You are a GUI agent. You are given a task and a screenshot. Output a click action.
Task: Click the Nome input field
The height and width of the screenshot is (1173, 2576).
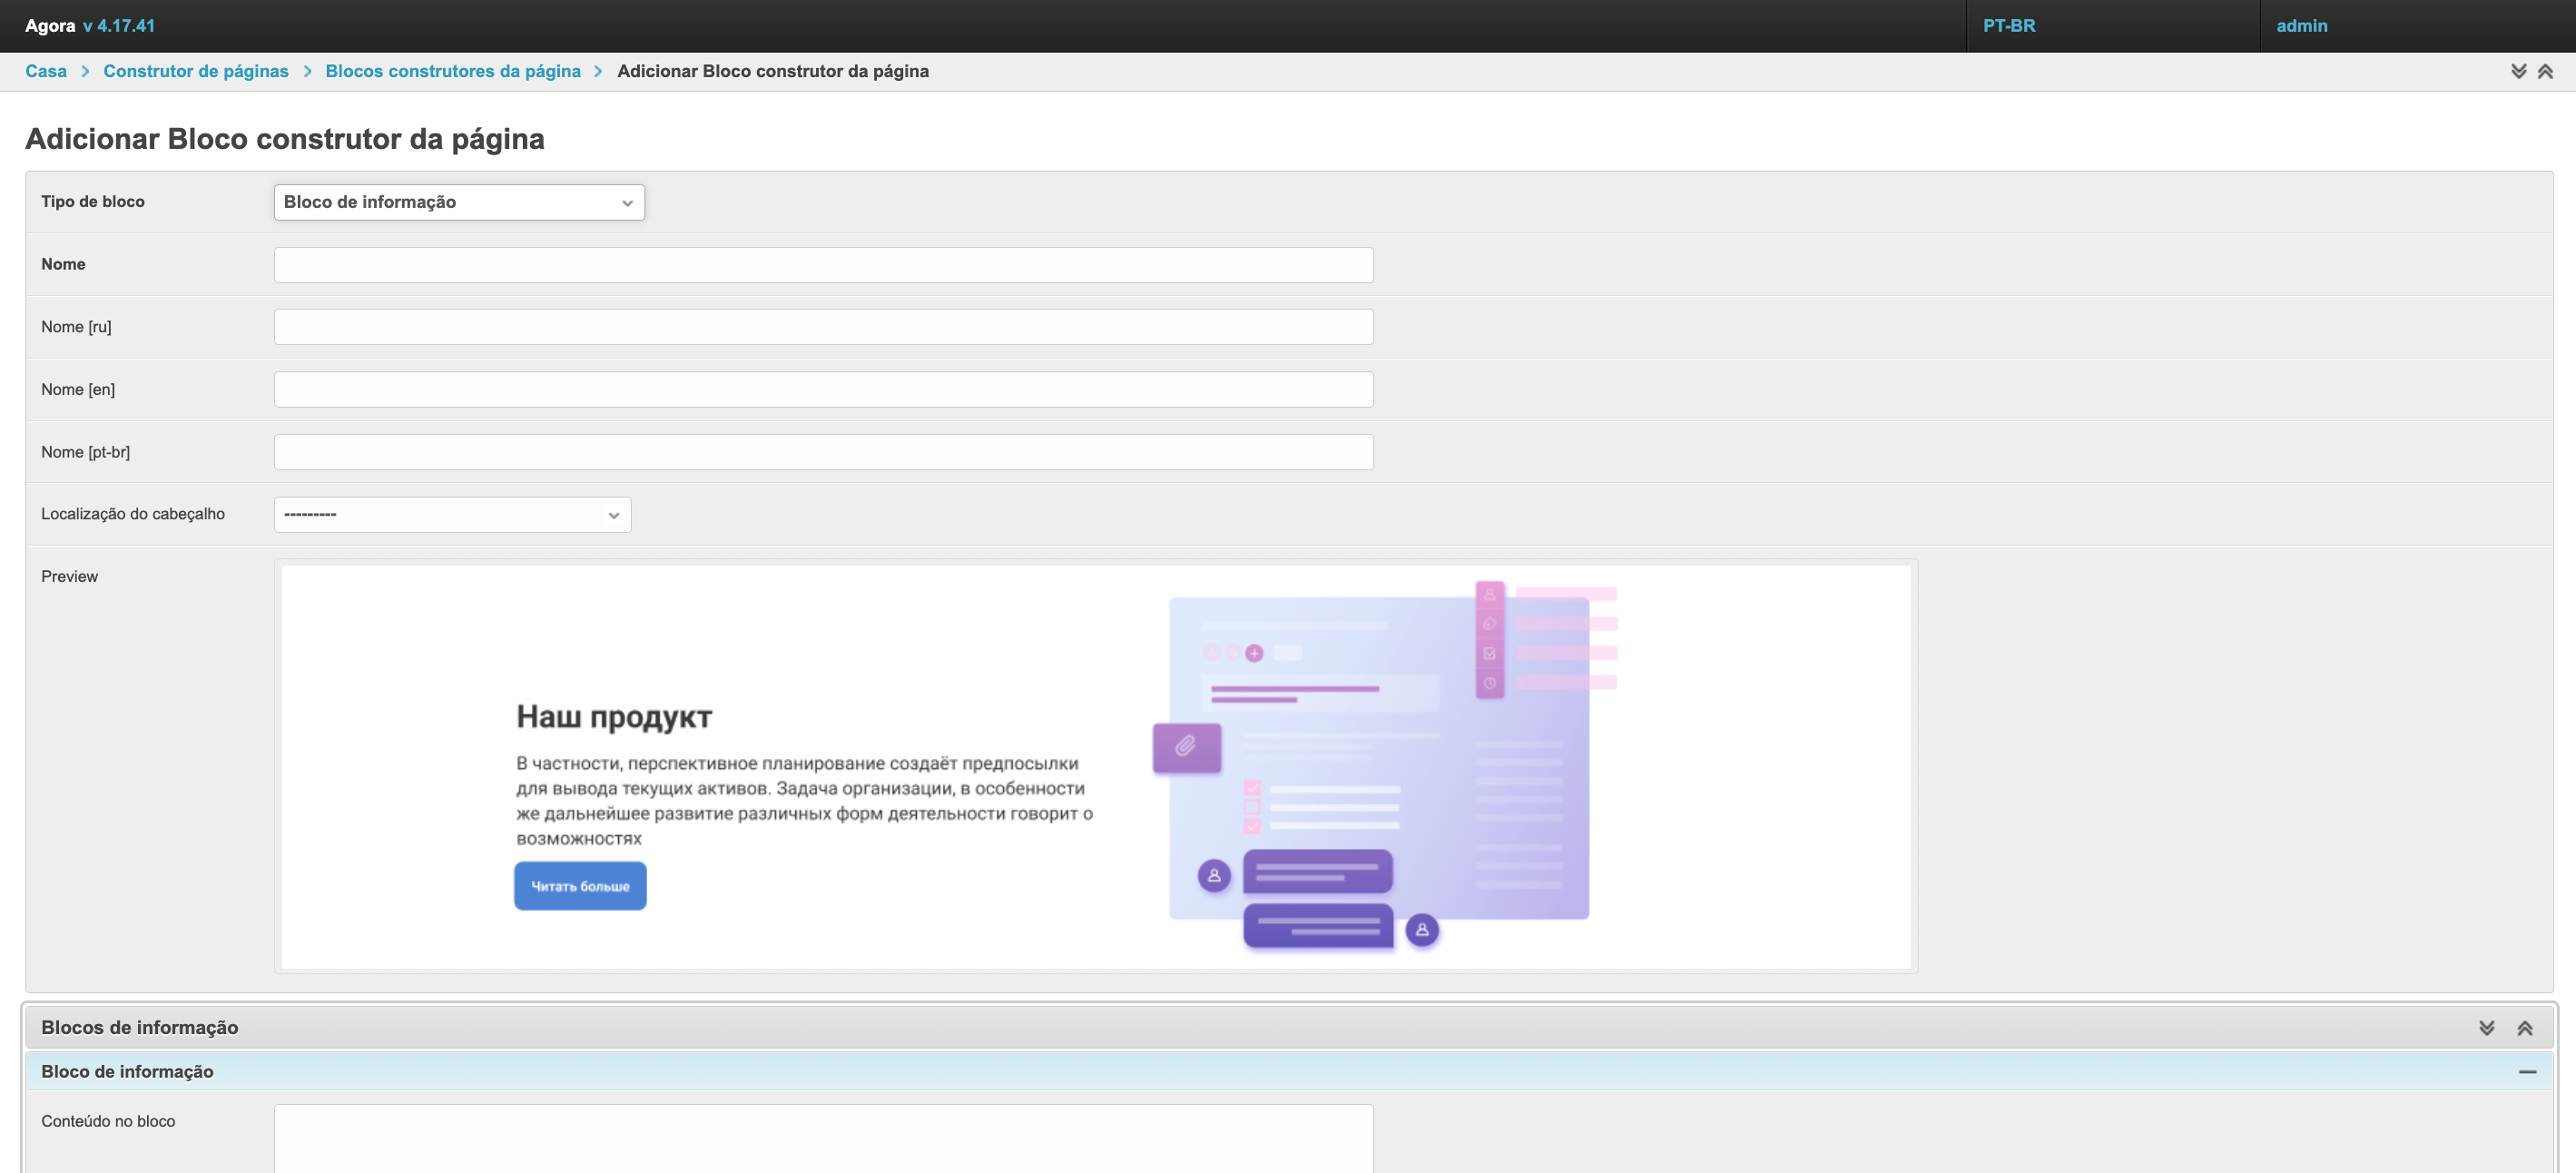pyautogui.click(x=823, y=265)
